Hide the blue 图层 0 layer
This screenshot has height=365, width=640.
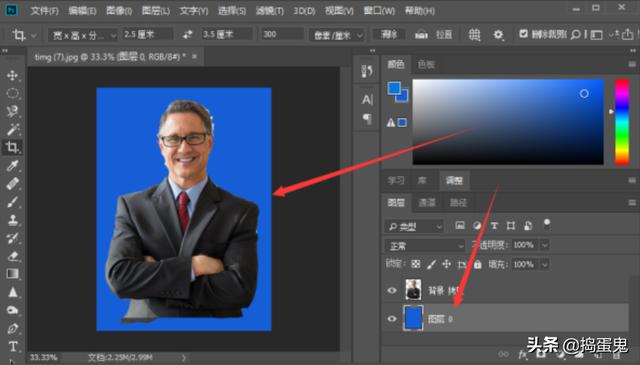tap(392, 318)
